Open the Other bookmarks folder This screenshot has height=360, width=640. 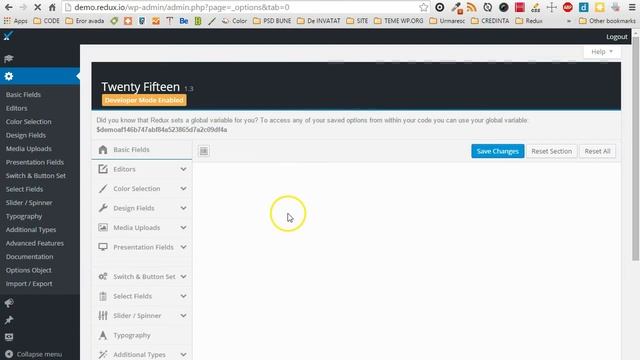pyautogui.click(x=607, y=21)
